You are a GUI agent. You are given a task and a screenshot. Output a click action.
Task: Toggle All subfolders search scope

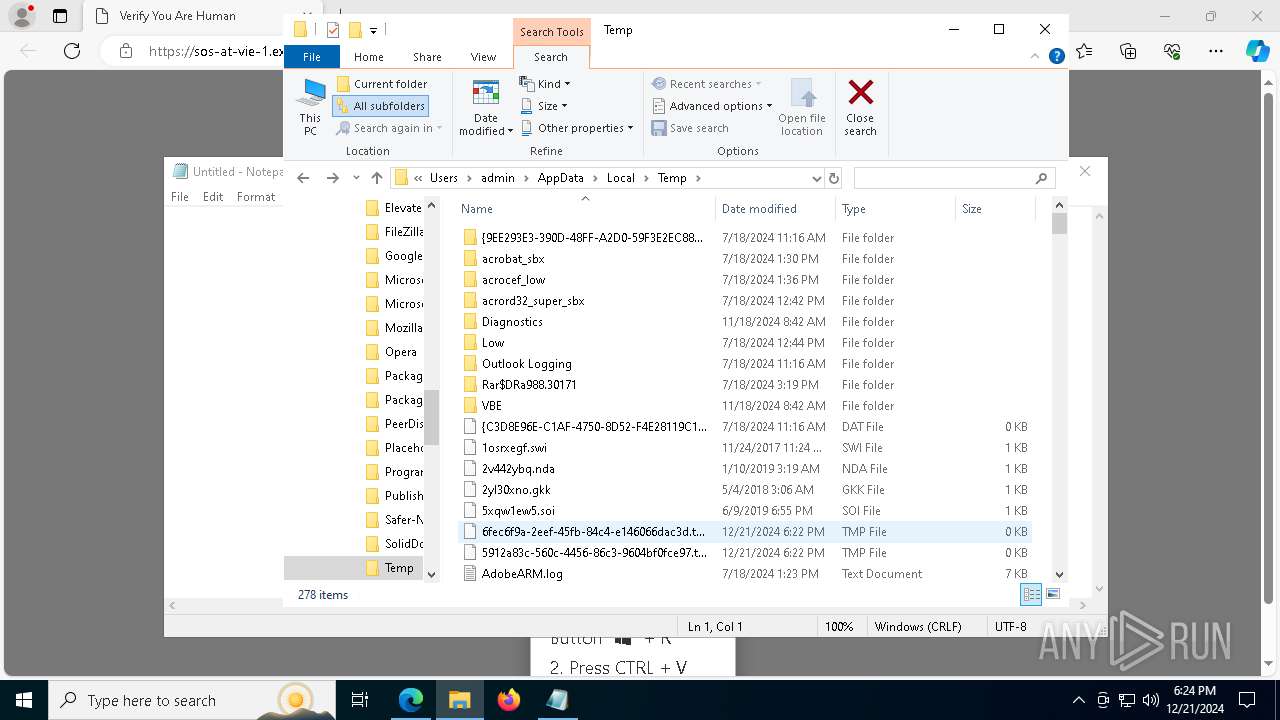[381, 106]
